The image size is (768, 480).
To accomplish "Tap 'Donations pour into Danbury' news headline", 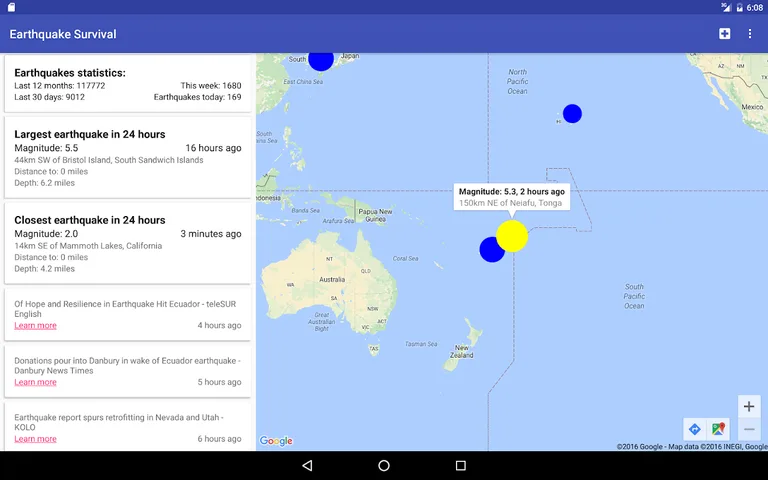I will 127,366.
